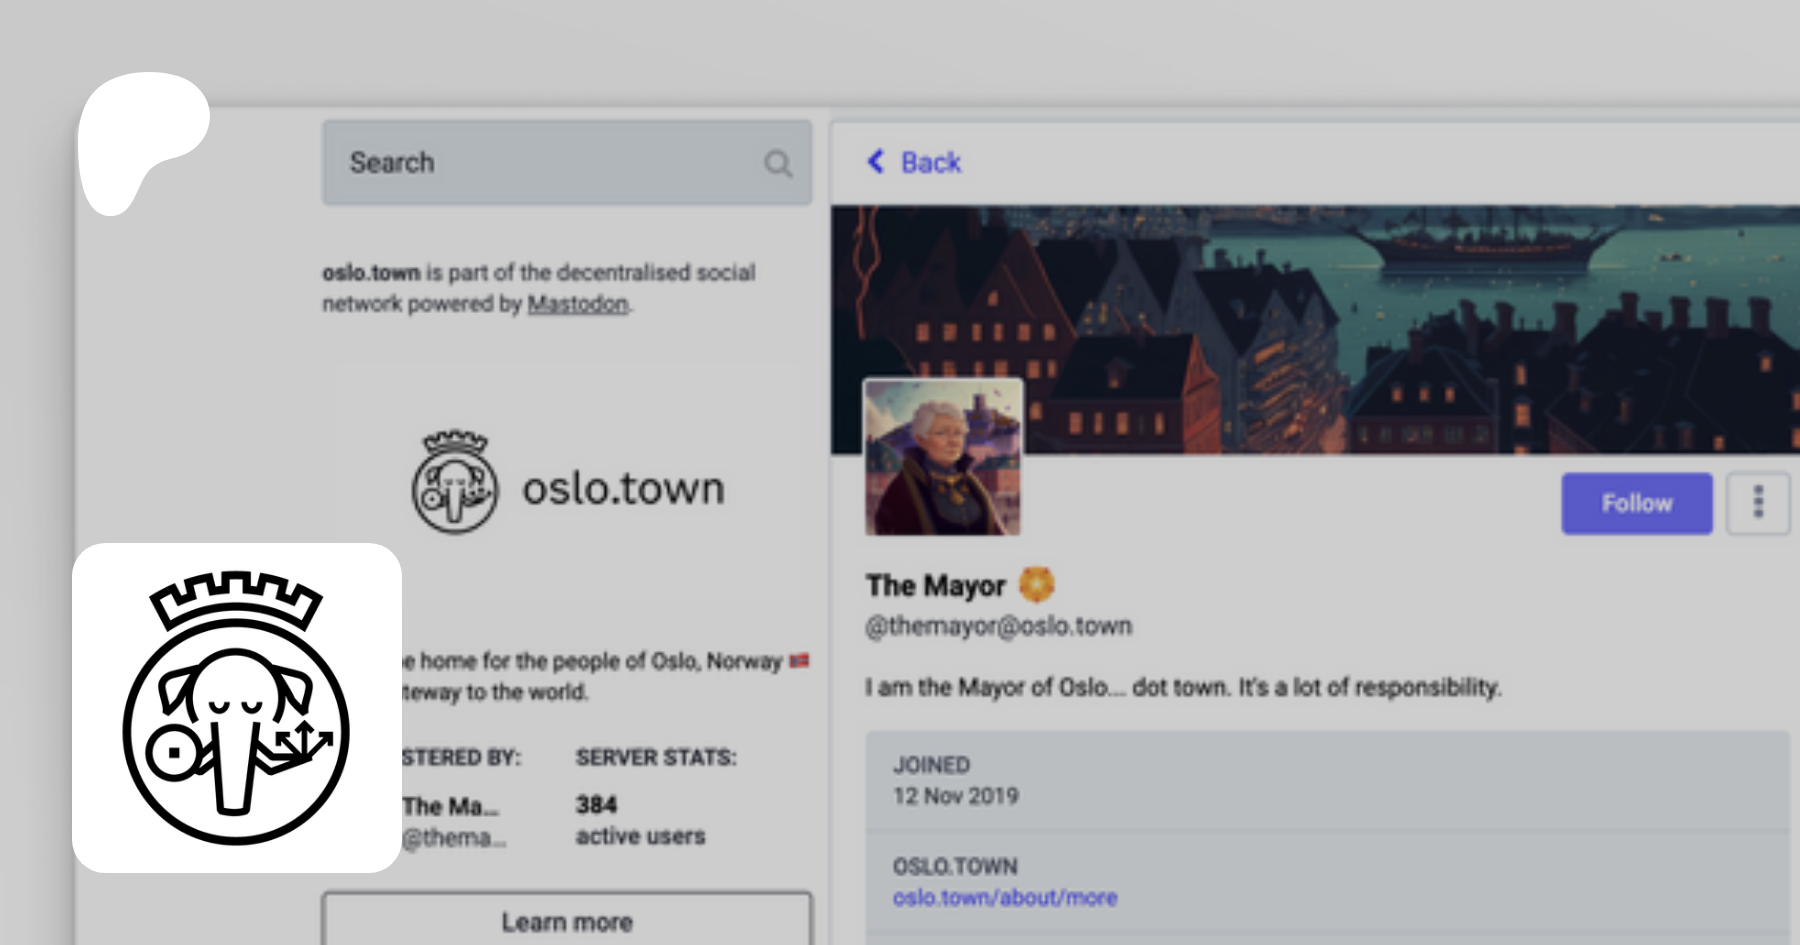Click the Norway flag emoji
1800x945 pixels.
[799, 661]
